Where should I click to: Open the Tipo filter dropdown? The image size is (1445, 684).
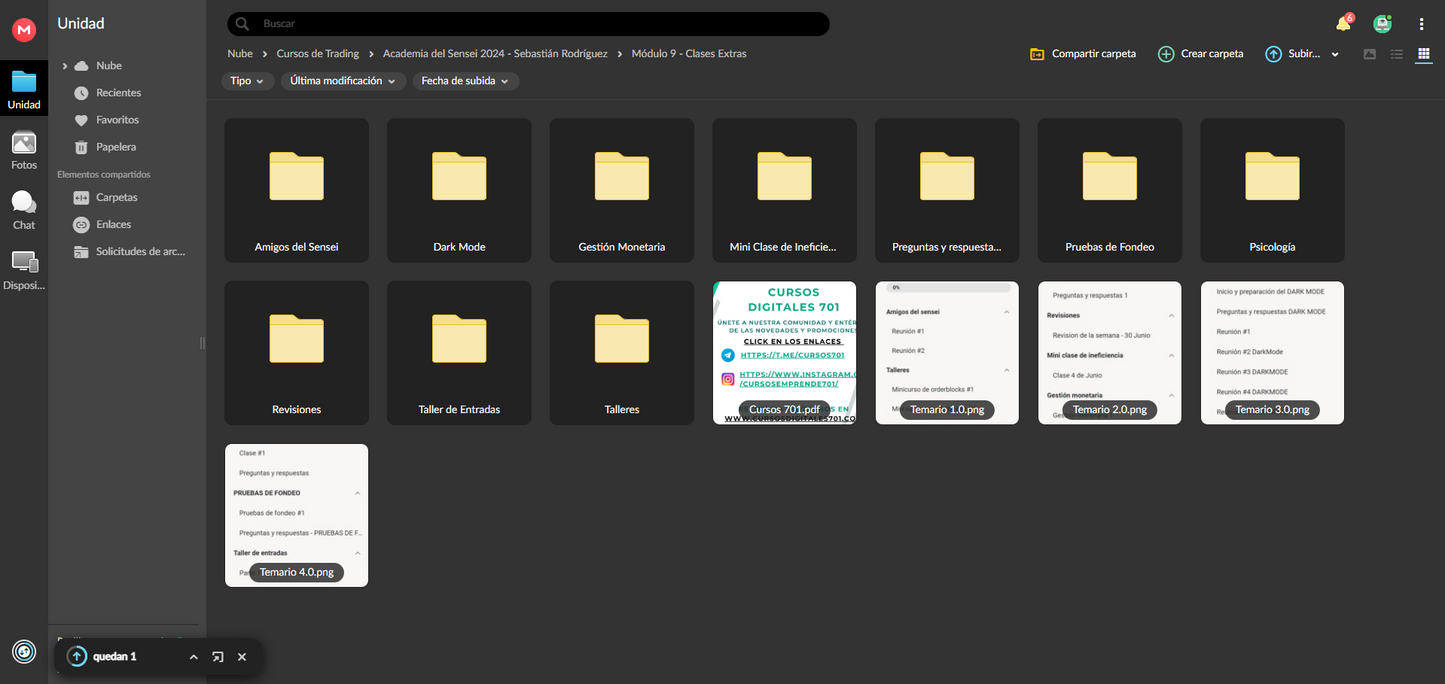click(247, 81)
